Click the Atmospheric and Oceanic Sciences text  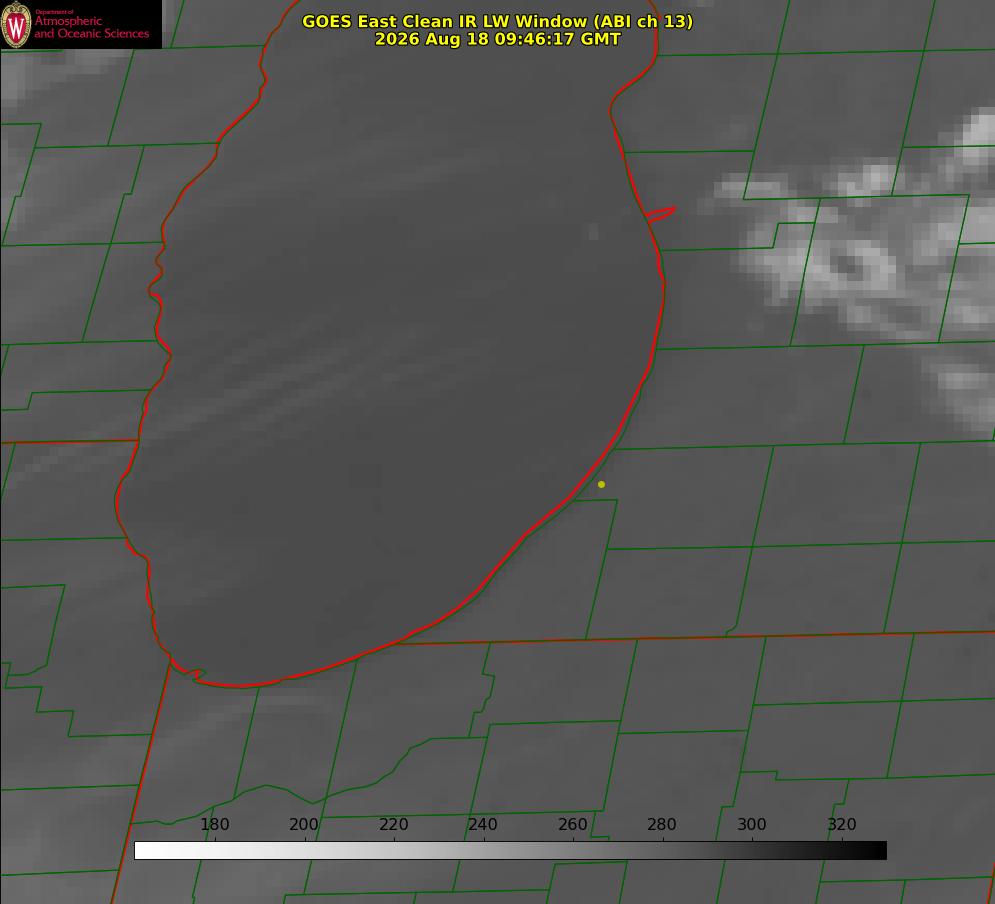[x=91, y=27]
